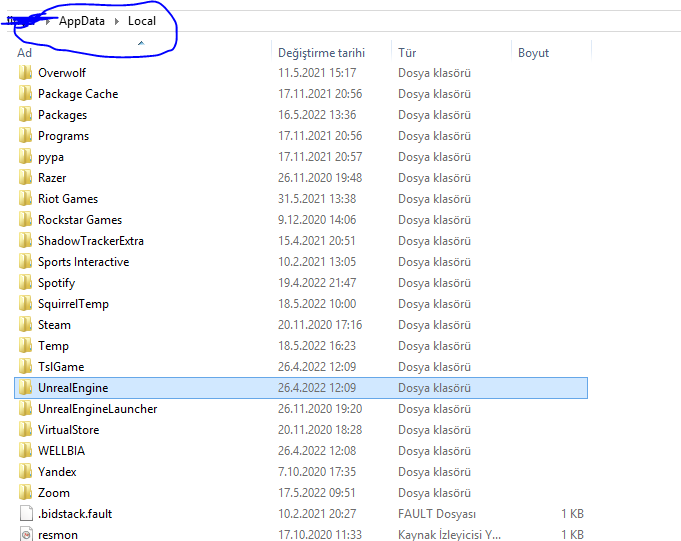
Task: Click the date 26.4.2022 12:08 for WELLBIA
Action: [317, 450]
